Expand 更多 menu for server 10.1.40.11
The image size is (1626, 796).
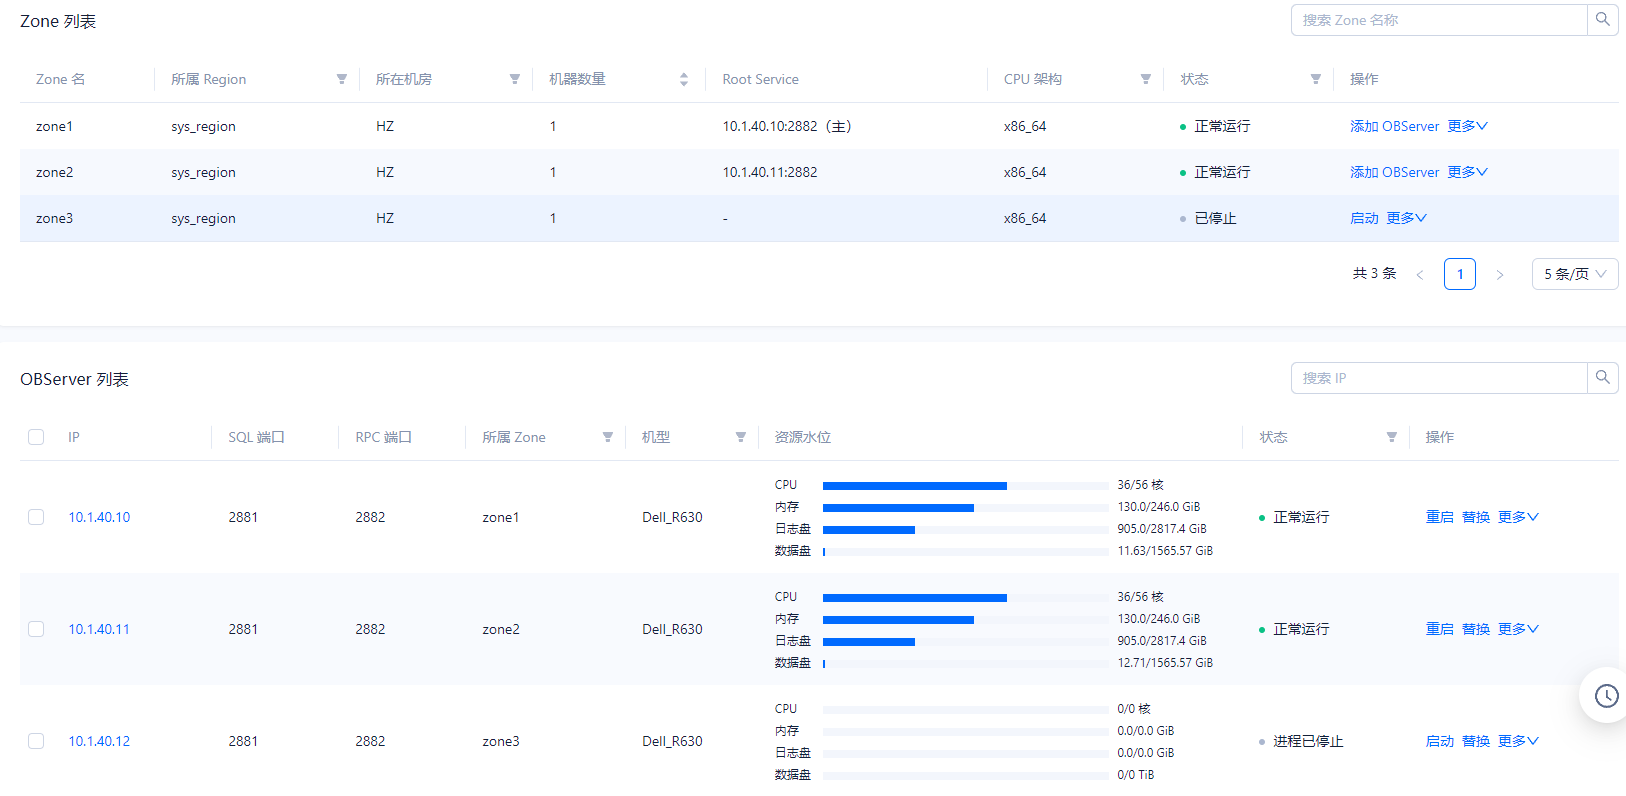pyautogui.click(x=1518, y=629)
